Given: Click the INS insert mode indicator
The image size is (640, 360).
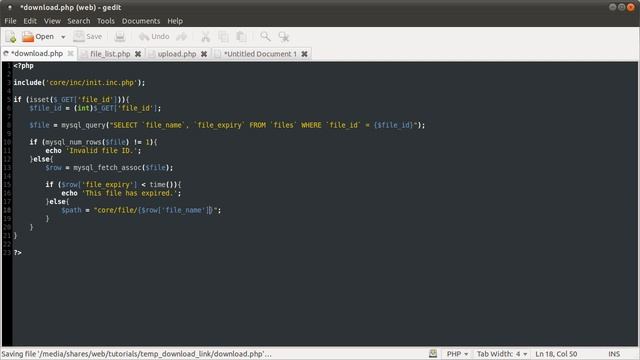Looking at the screenshot, I should tap(614, 354).
